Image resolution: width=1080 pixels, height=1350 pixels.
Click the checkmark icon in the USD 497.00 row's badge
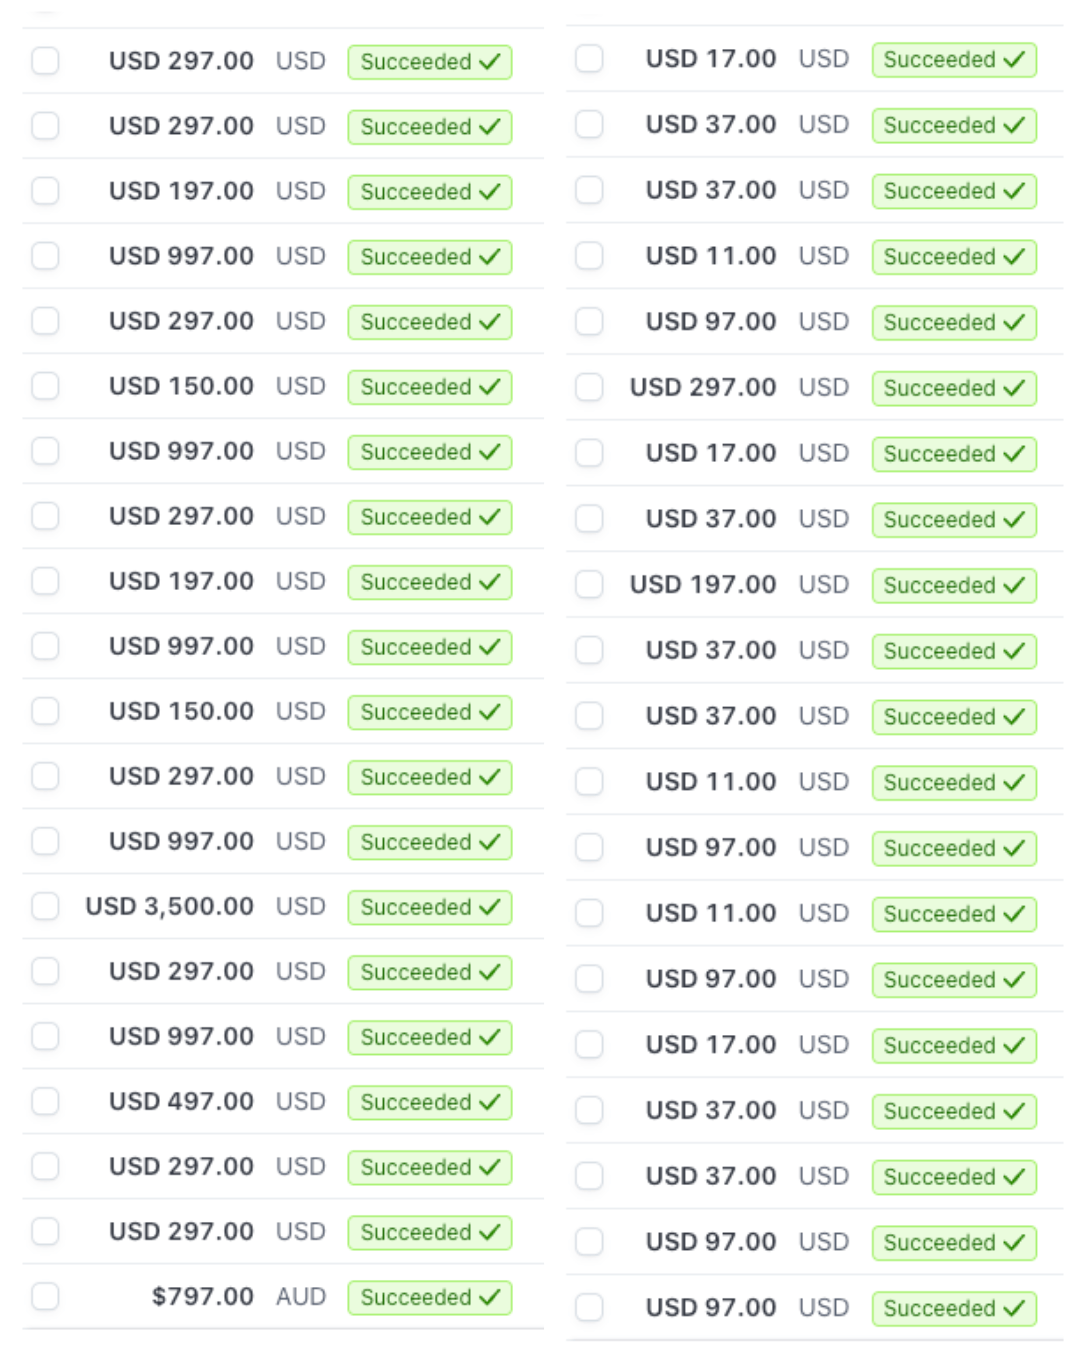pyautogui.click(x=489, y=1102)
